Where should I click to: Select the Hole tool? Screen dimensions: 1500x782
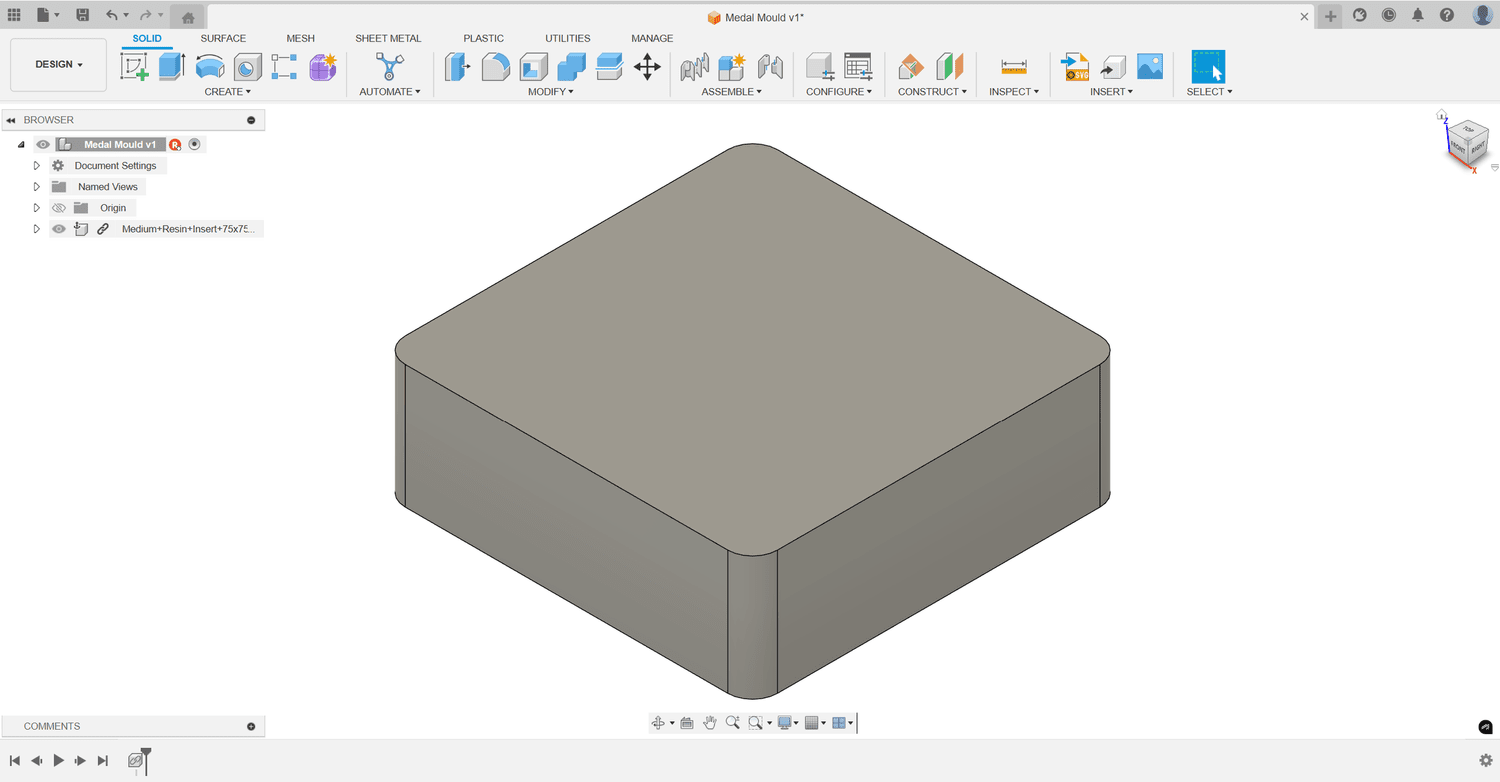(x=247, y=67)
